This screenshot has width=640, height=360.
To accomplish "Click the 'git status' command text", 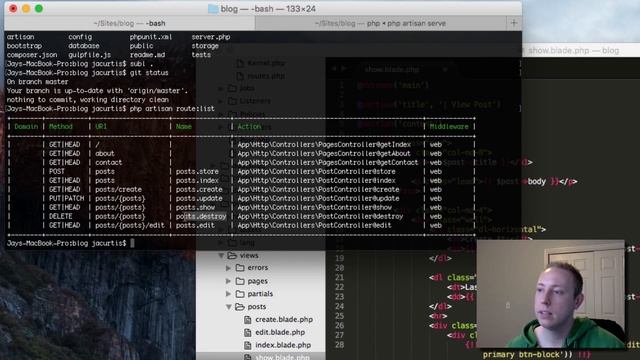I will tap(149, 73).
